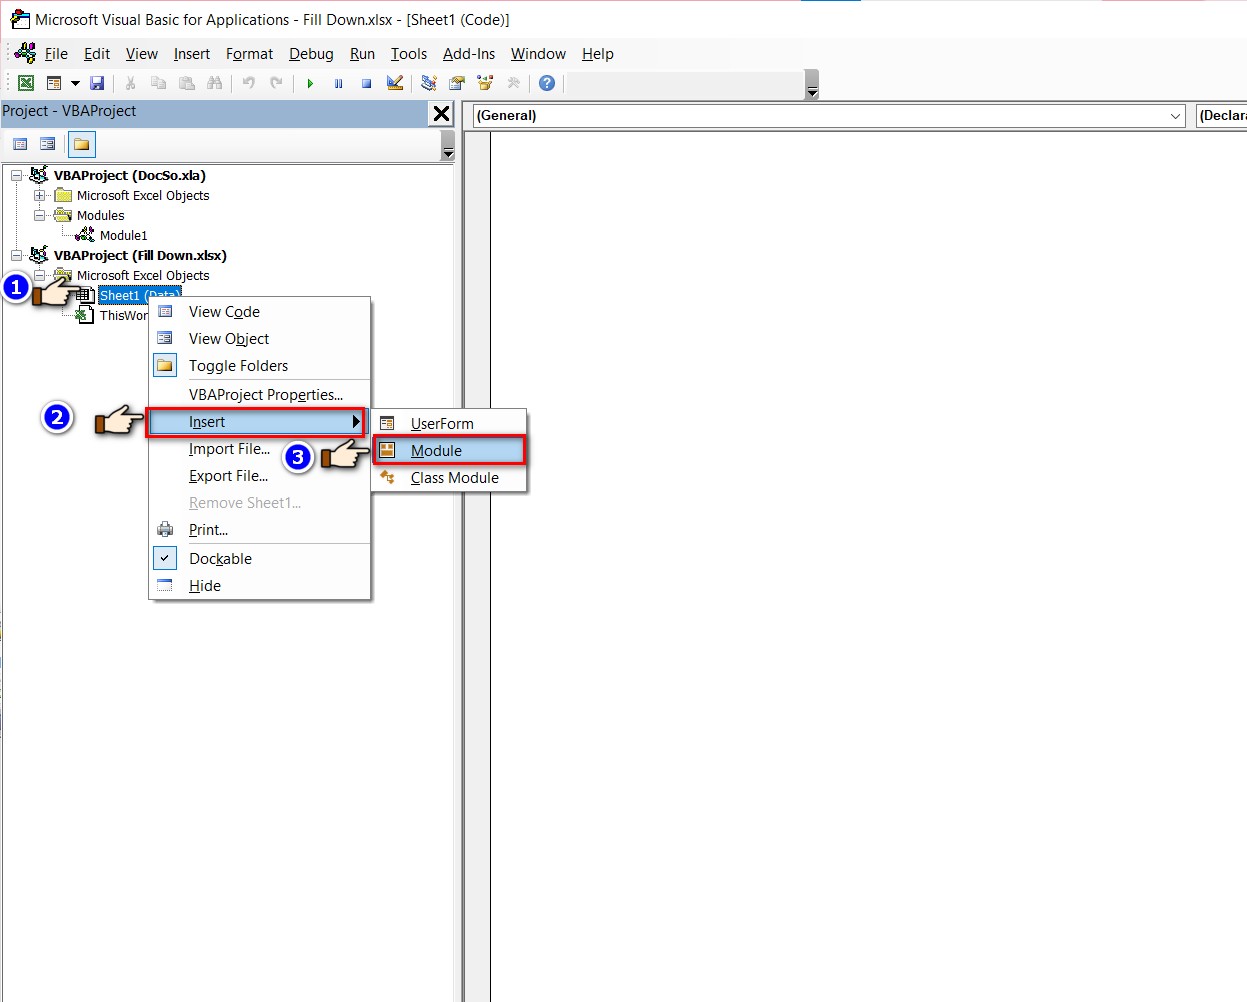The height and width of the screenshot is (1002, 1247).
Task: Select Module1 in the project tree
Action: click(x=123, y=236)
